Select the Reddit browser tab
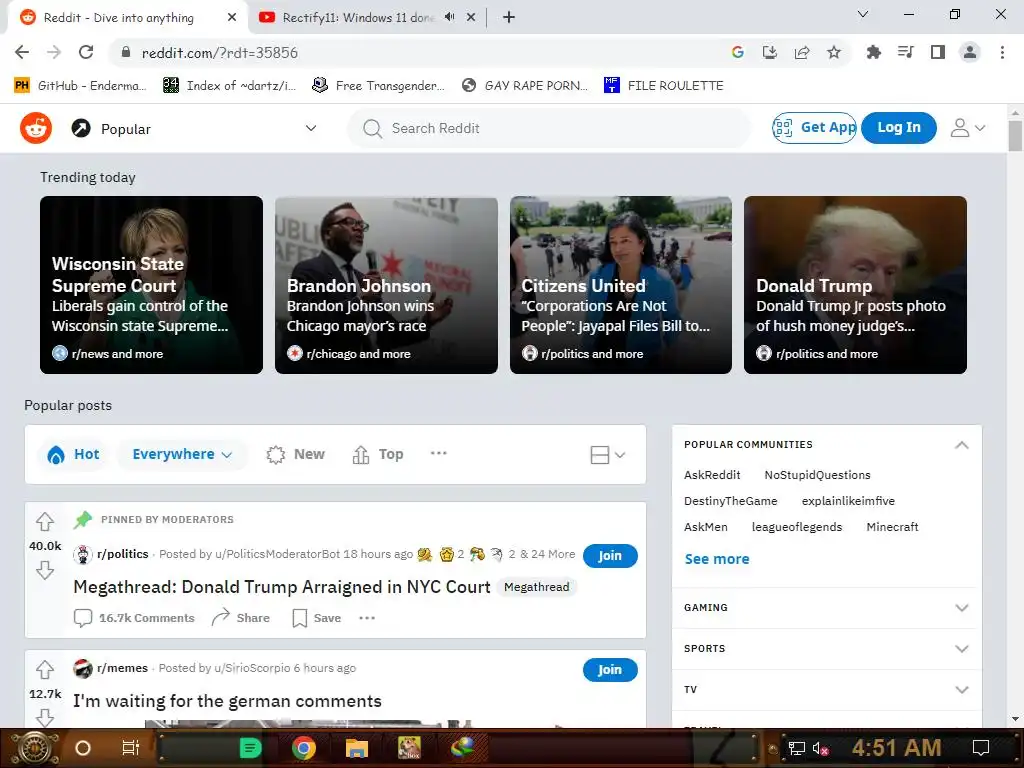1024x768 pixels. (119, 18)
